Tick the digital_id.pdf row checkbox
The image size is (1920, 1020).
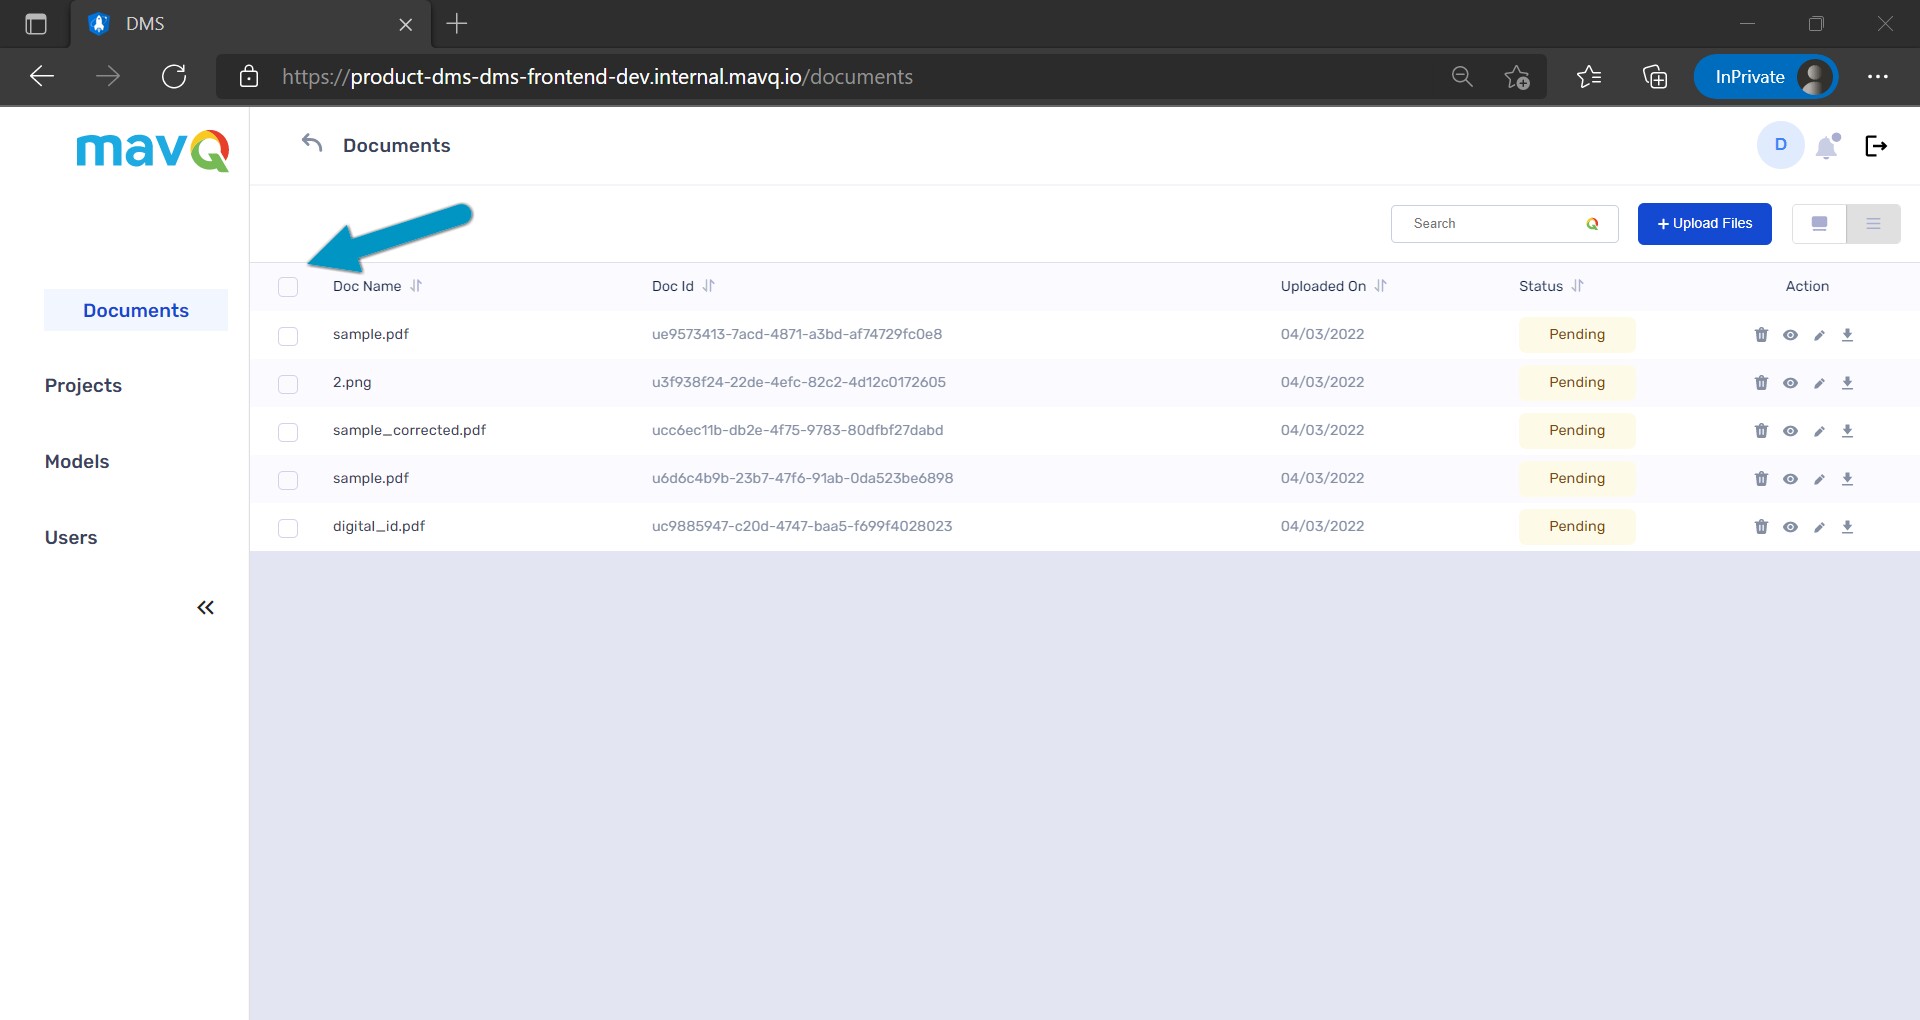point(288,528)
